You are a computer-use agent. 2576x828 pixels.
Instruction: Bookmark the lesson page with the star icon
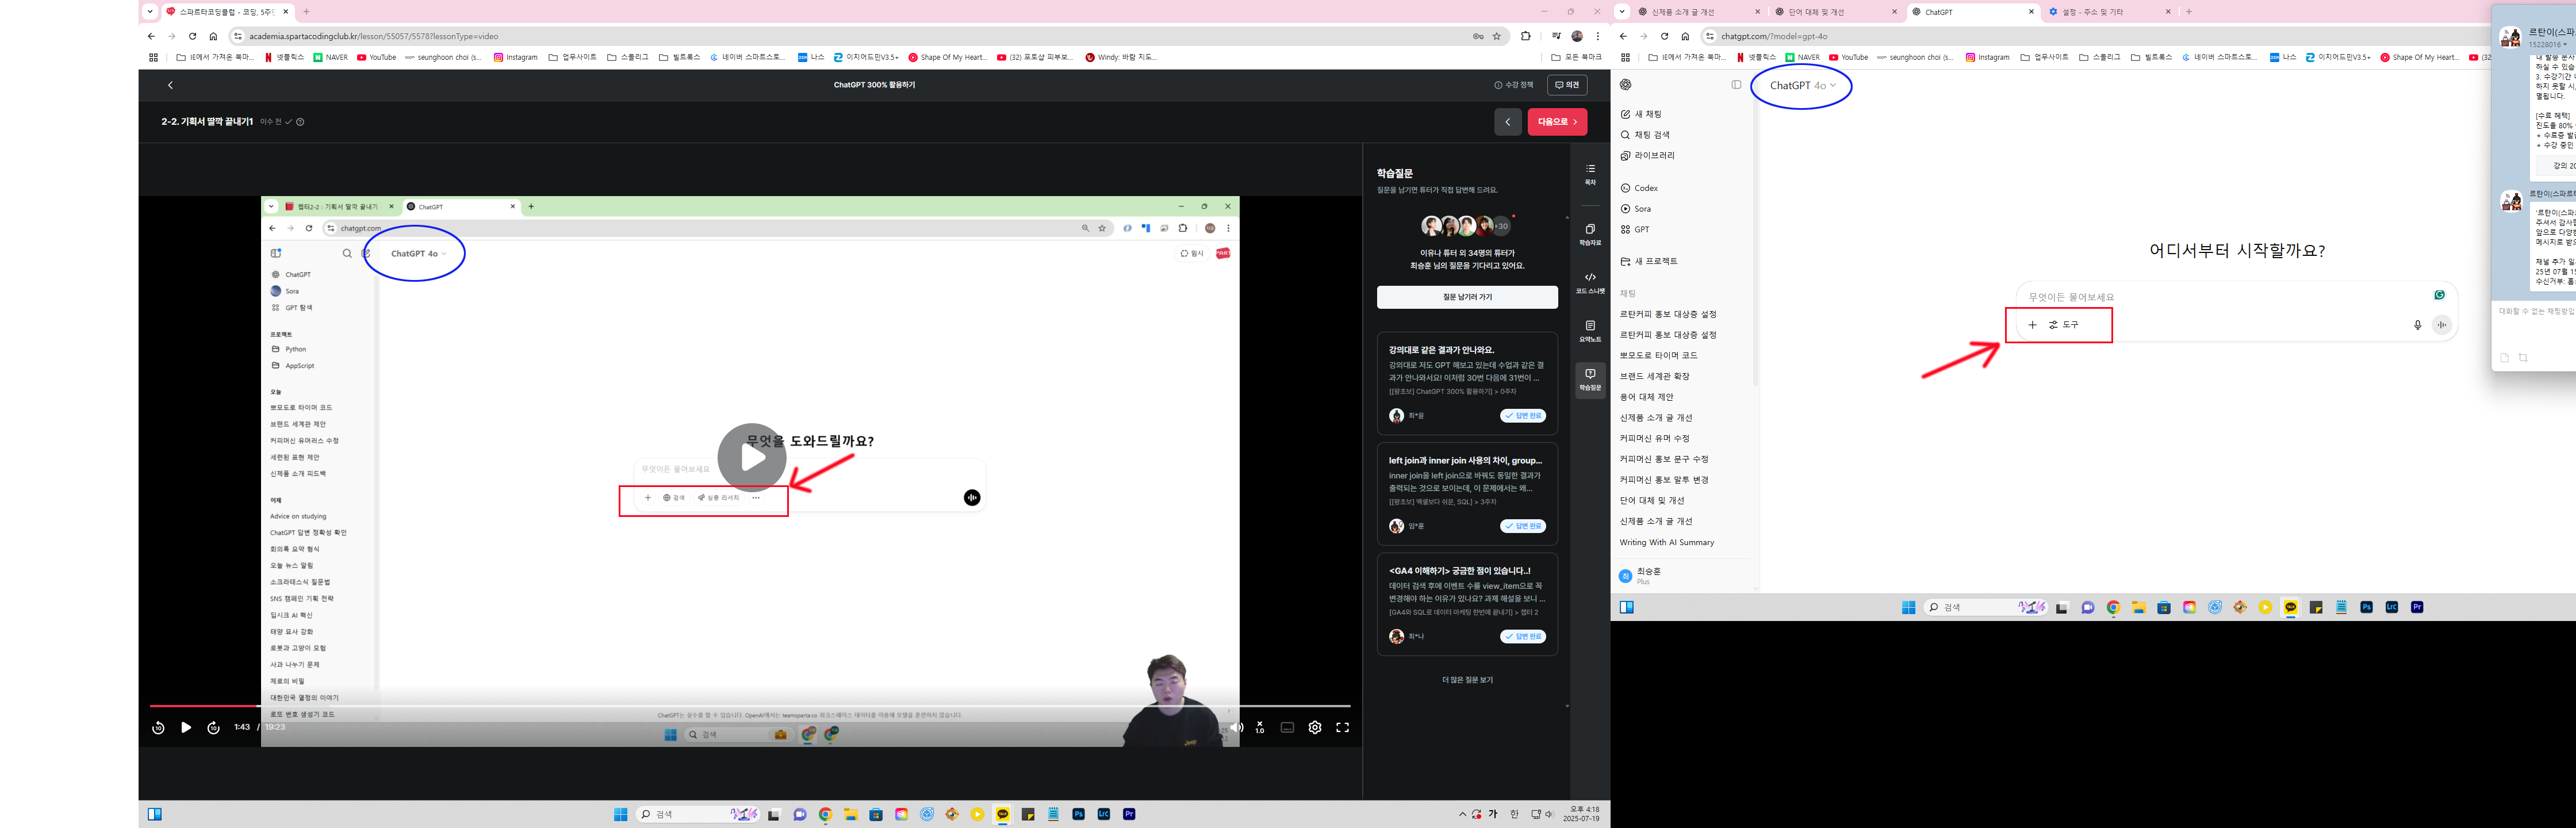click(1497, 36)
